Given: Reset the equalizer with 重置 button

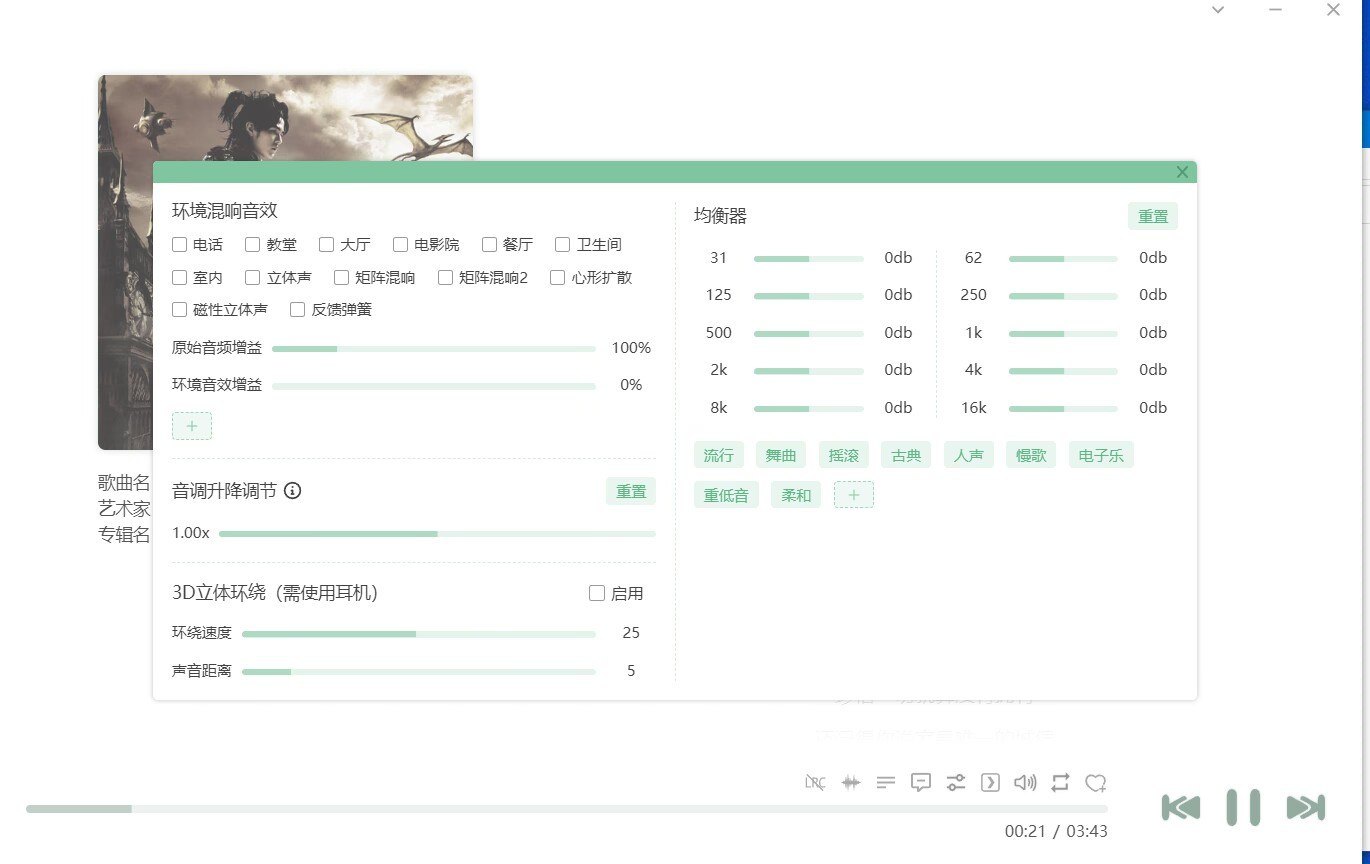Looking at the screenshot, I should 1152,217.
